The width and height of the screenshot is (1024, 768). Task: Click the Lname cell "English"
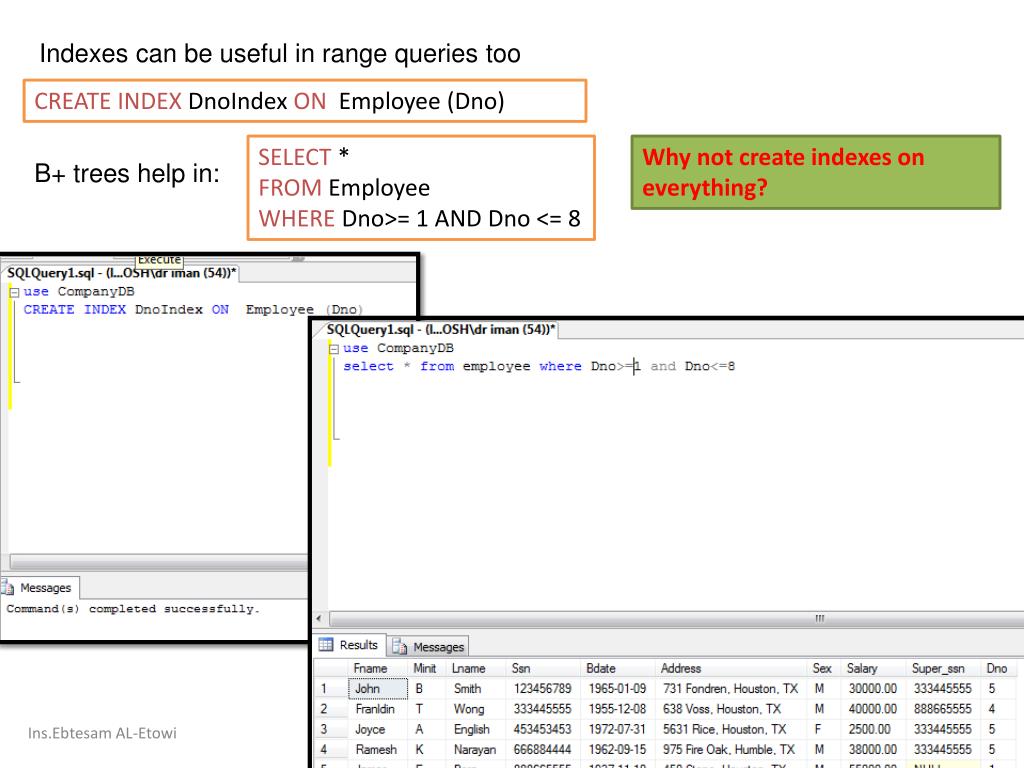point(476,729)
